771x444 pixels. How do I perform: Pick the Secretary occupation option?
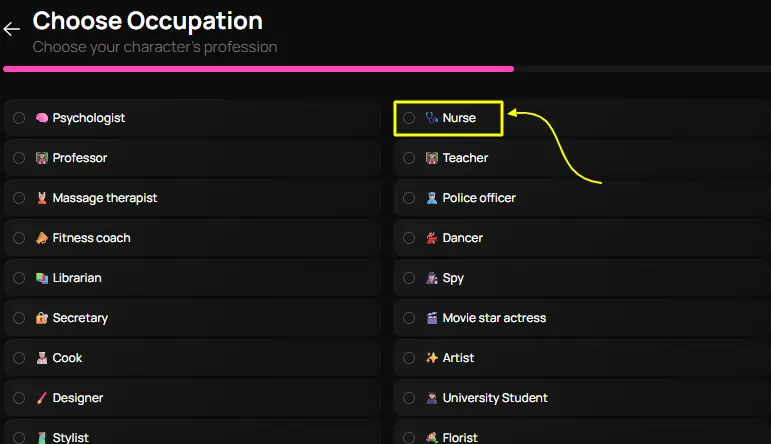80,318
